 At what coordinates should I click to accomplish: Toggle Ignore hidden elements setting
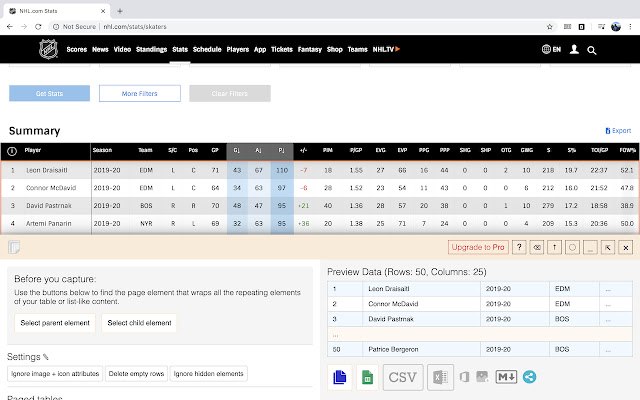[x=207, y=373]
